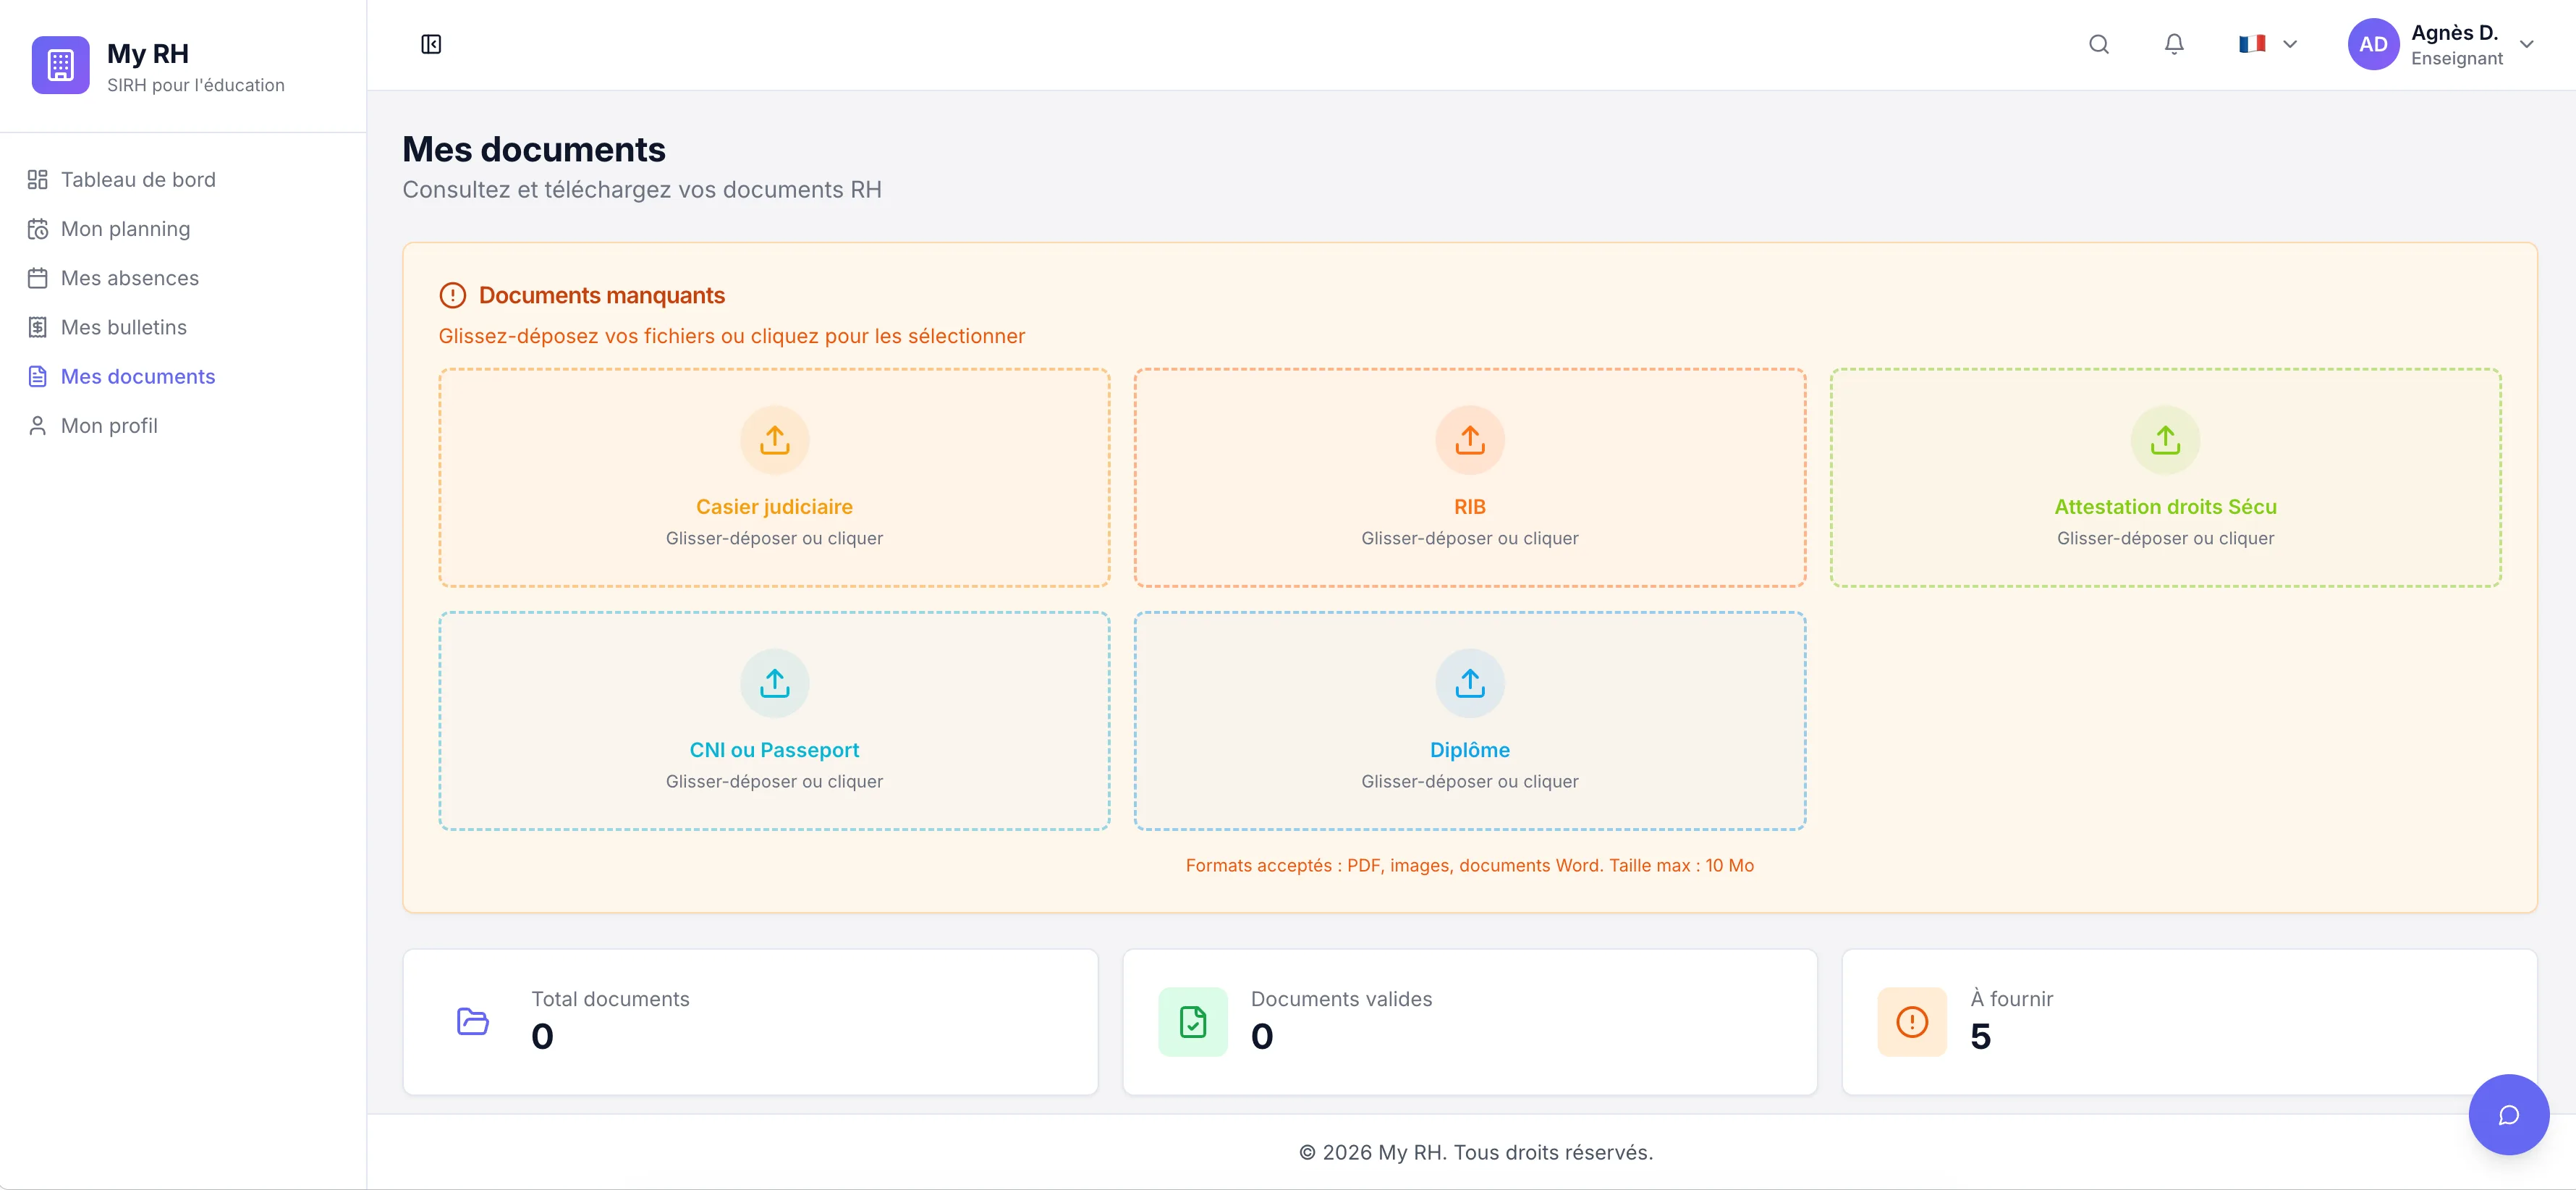Viewport: 2576px width, 1190px height.
Task: Click the Mes bulletins receipt icon
Action: coord(37,327)
